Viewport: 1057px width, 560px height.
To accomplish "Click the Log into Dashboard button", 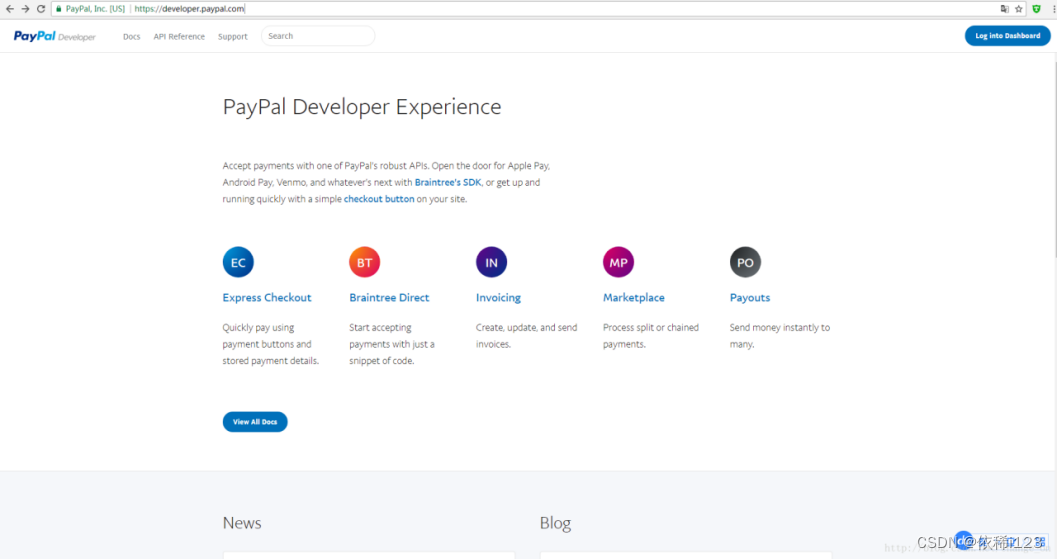I will click(1007, 36).
